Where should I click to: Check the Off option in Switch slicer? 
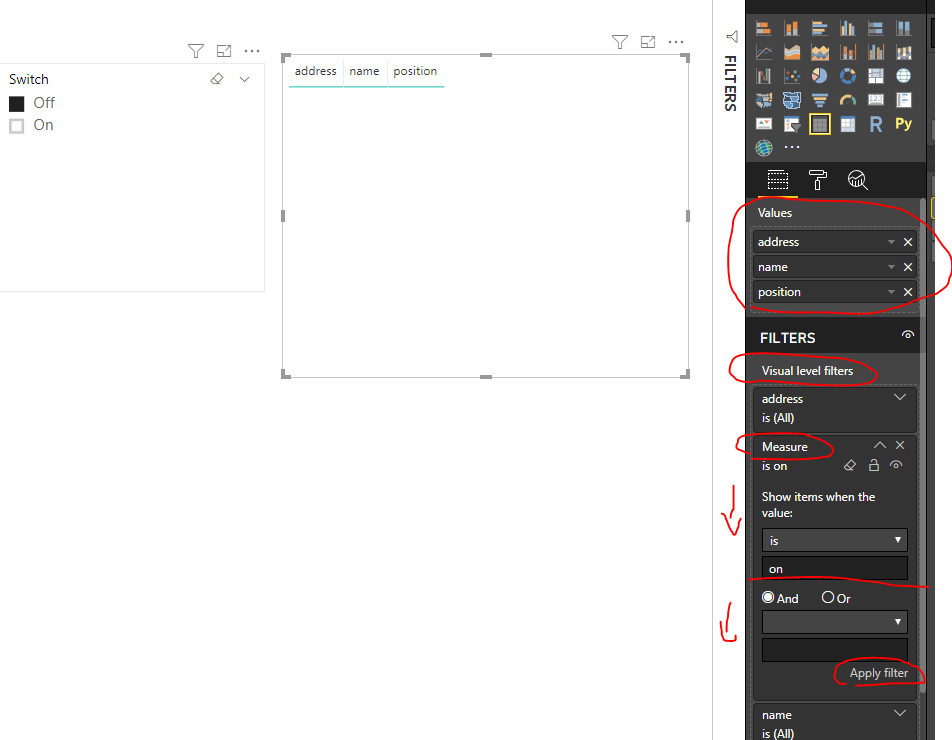[x=16, y=104]
